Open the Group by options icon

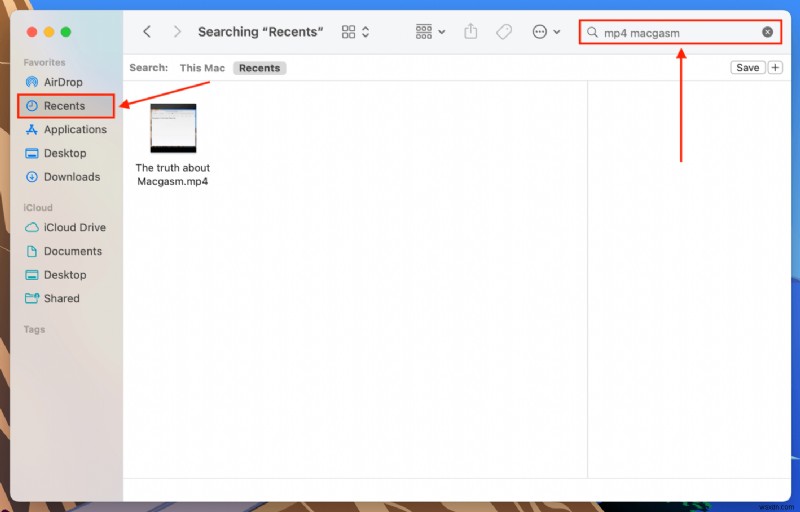(x=423, y=32)
